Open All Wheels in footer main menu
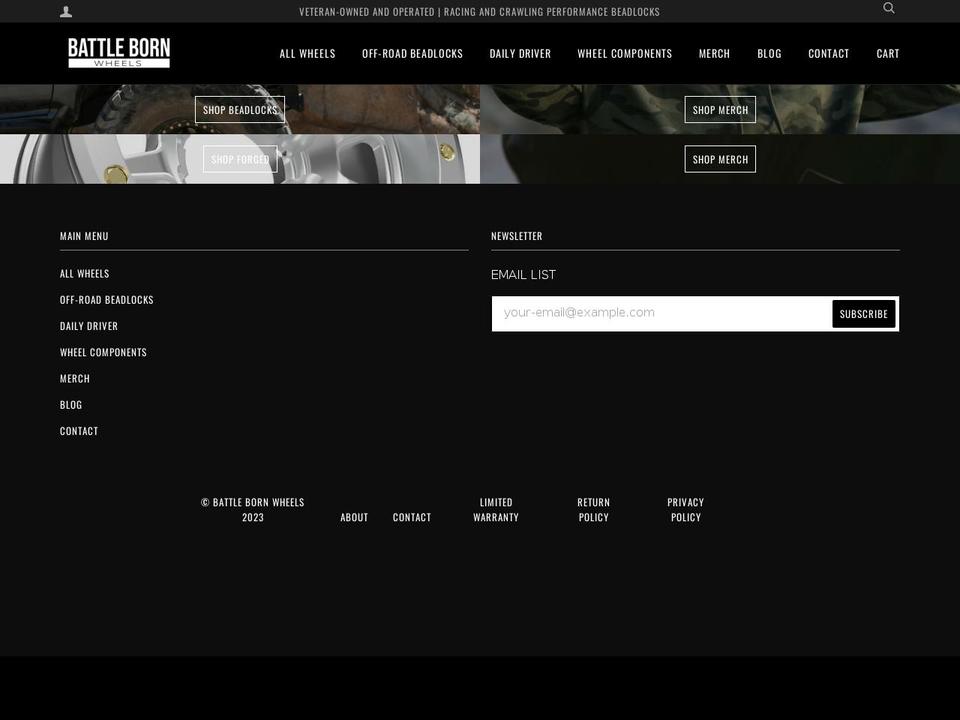The height and width of the screenshot is (720, 960). pyautogui.click(x=84, y=274)
